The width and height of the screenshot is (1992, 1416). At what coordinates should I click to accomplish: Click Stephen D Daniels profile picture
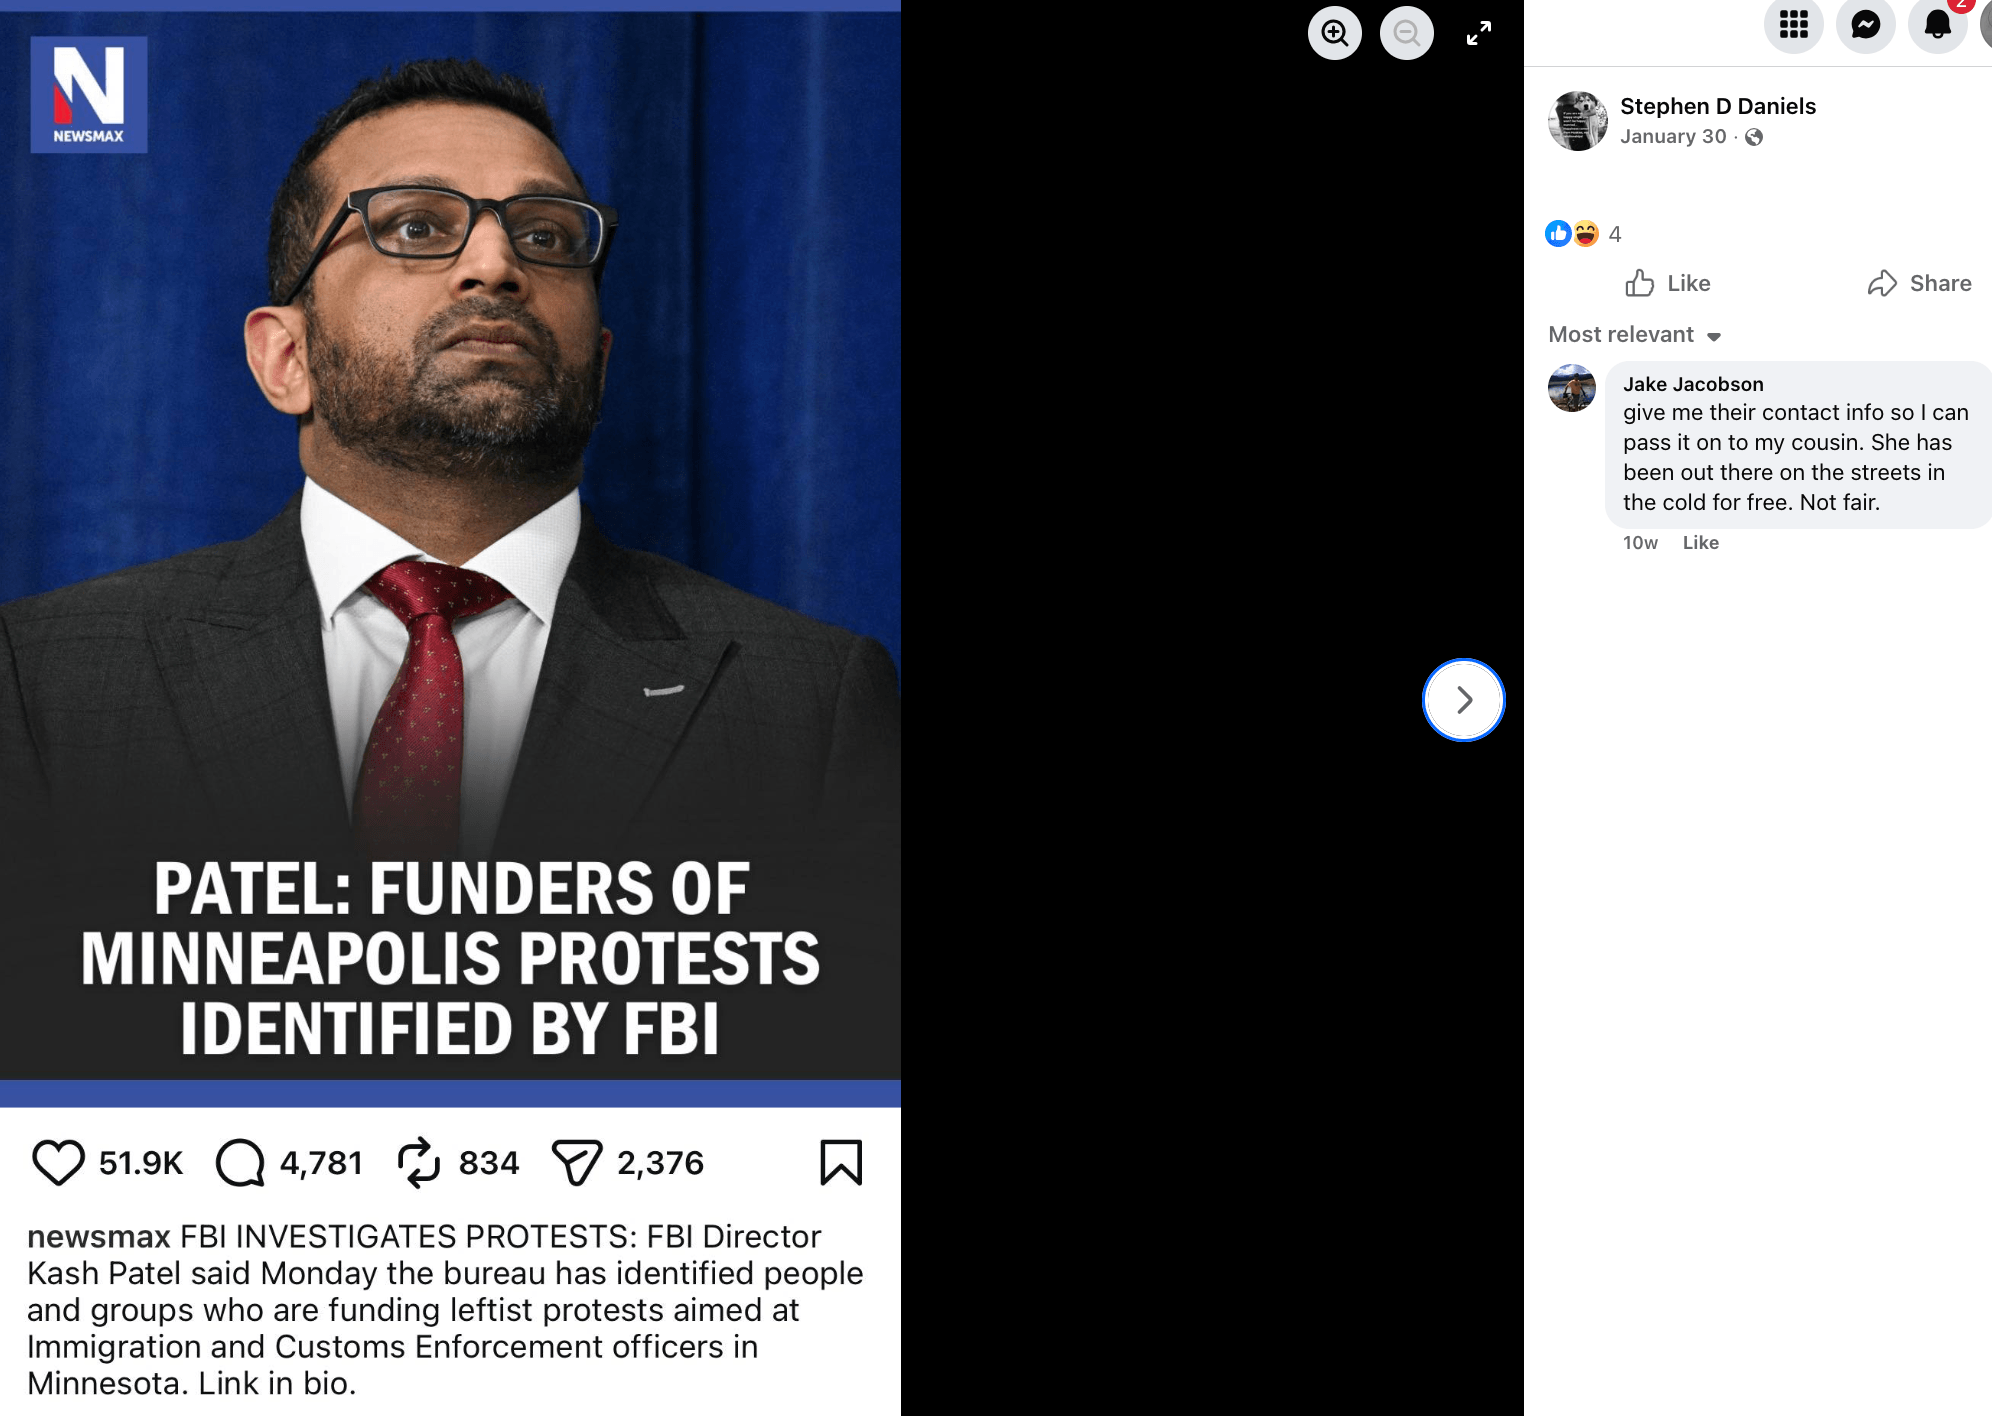pos(1577,121)
